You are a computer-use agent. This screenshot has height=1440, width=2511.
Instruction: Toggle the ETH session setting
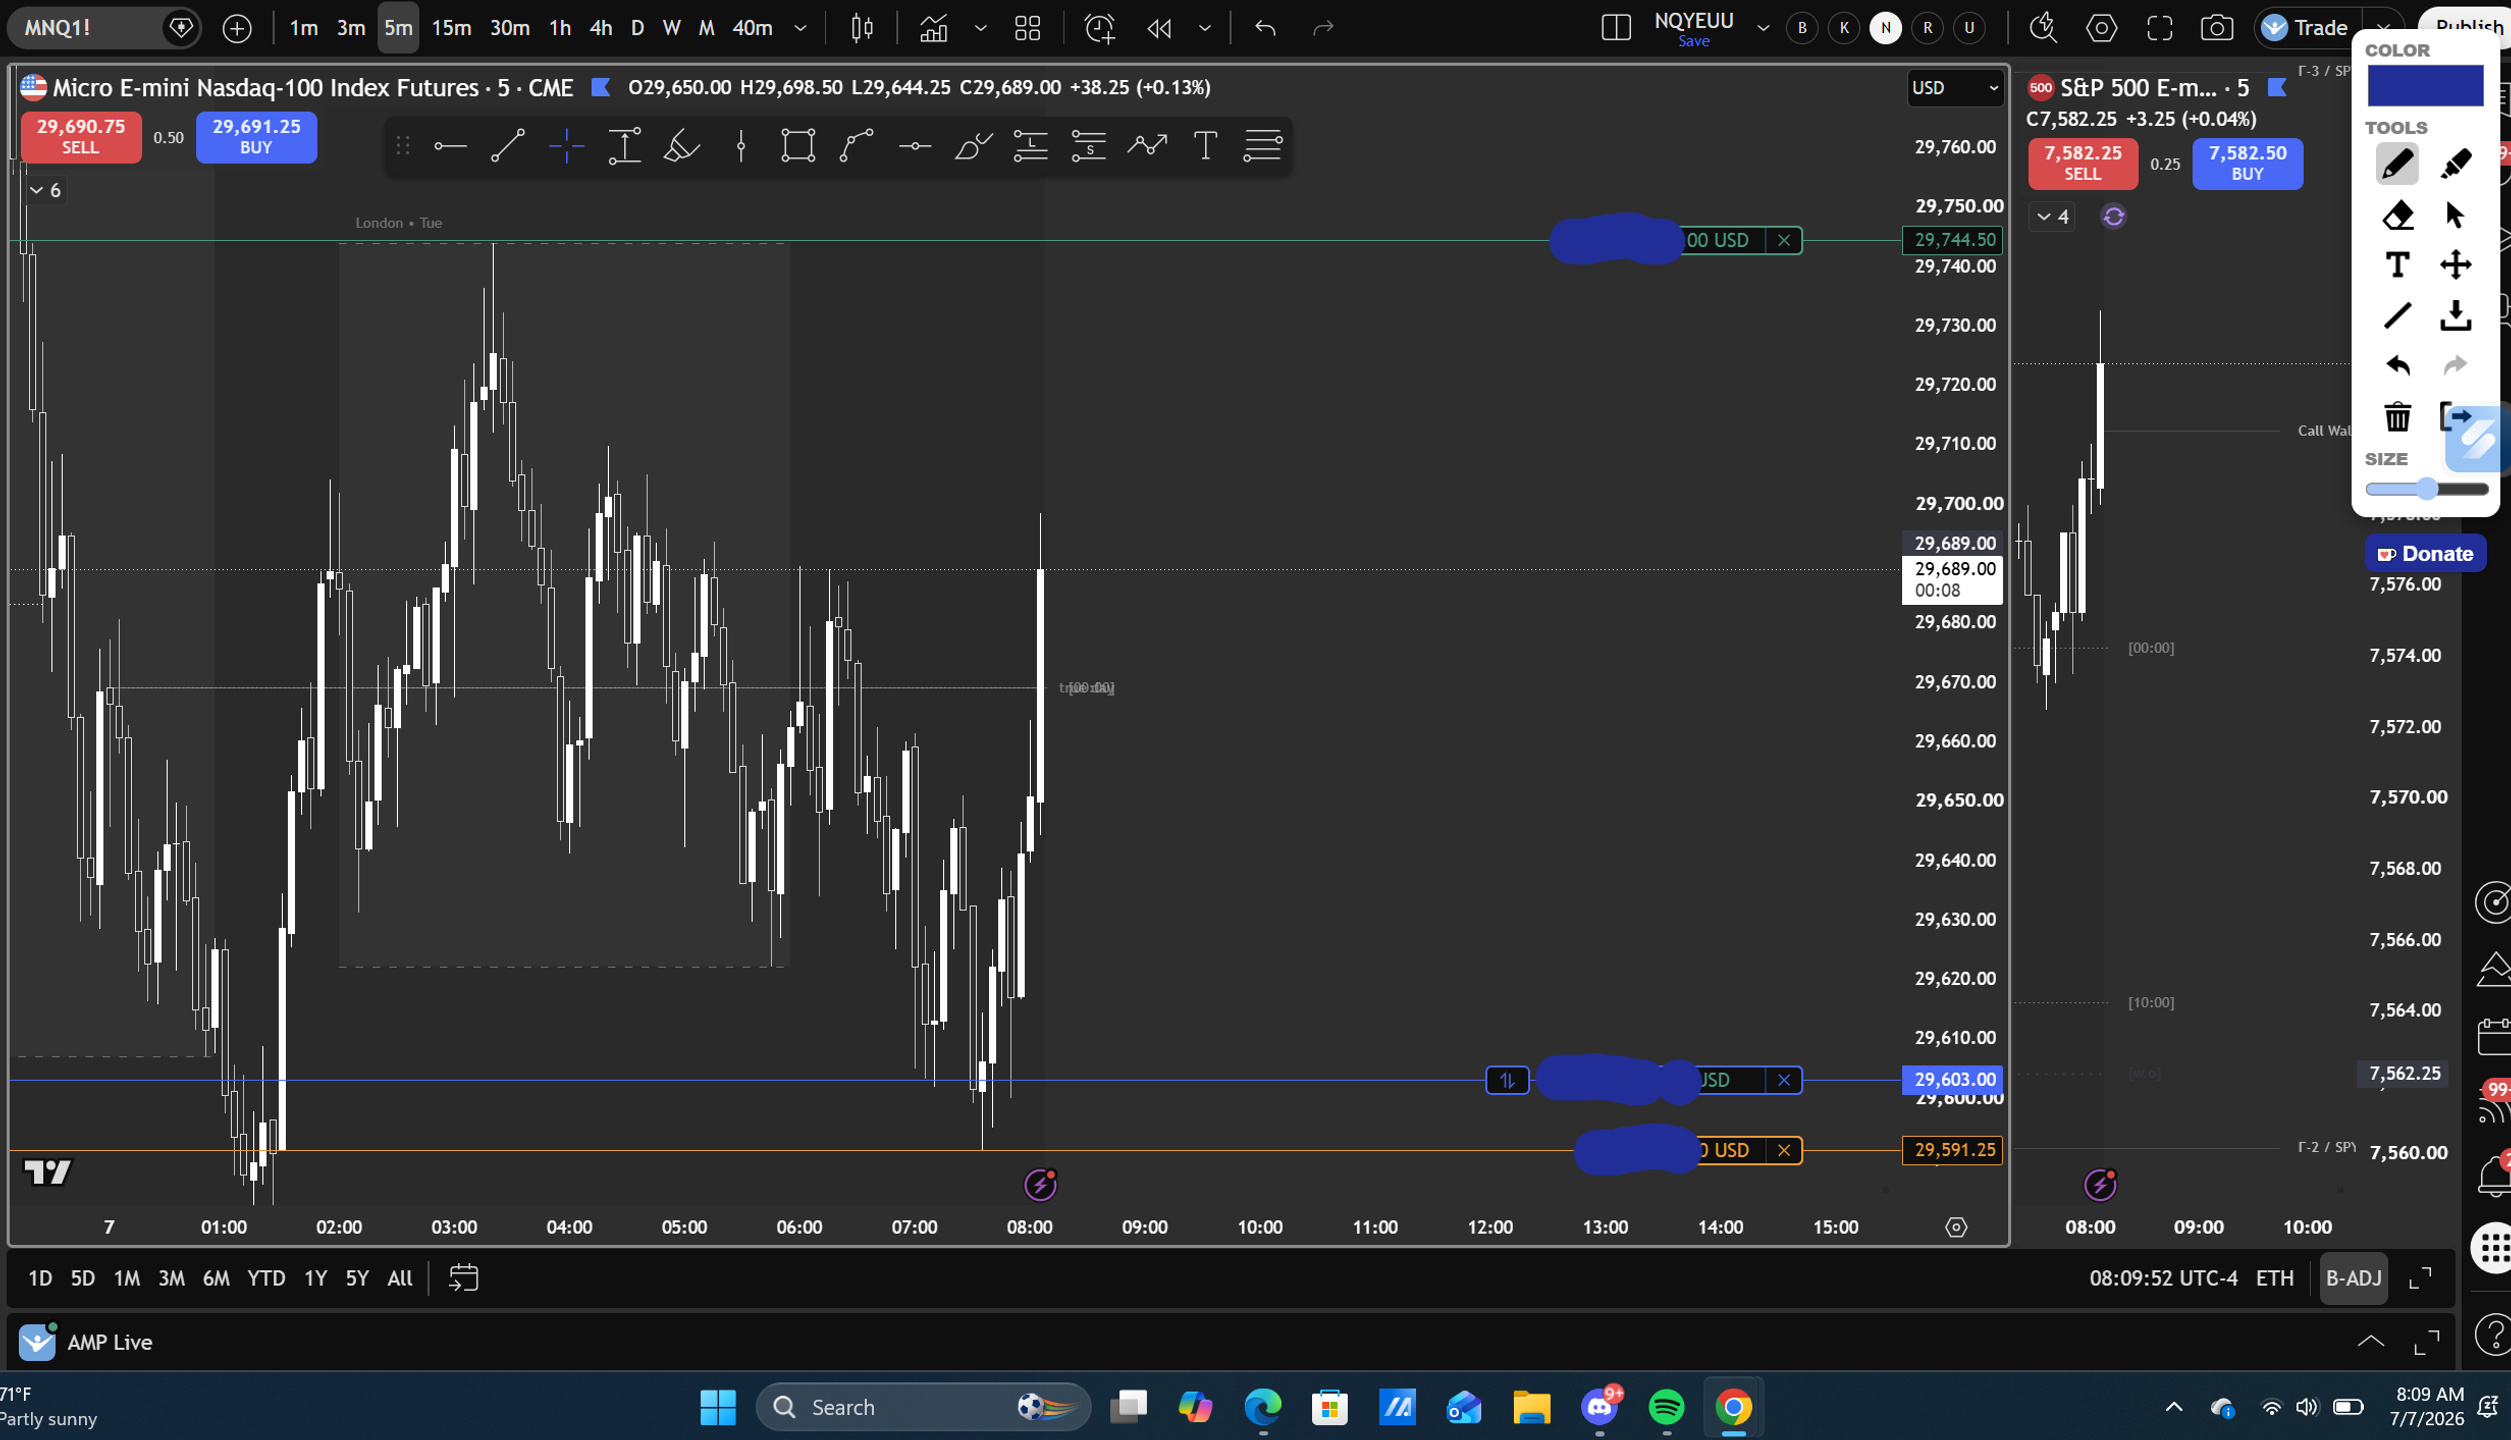2275,1278
